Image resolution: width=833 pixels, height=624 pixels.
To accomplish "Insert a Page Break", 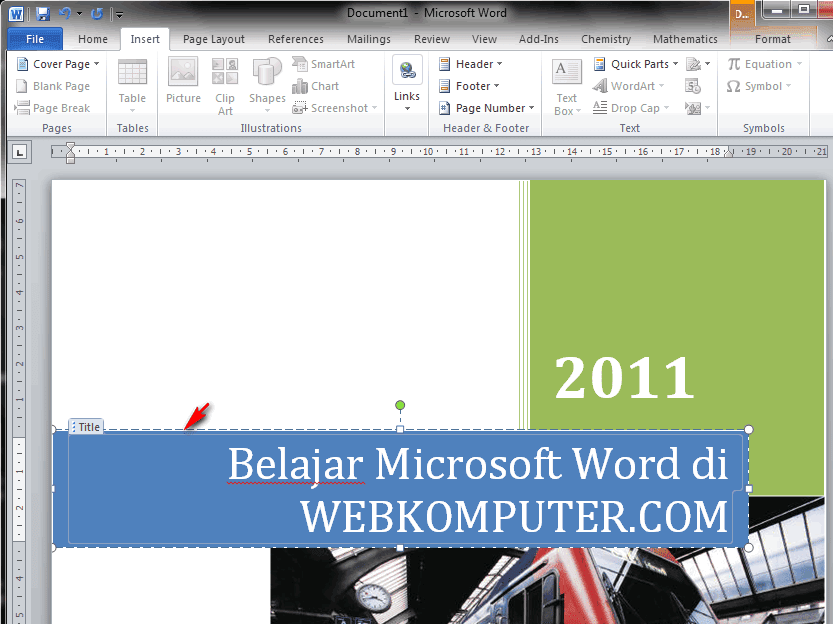I will point(56,107).
